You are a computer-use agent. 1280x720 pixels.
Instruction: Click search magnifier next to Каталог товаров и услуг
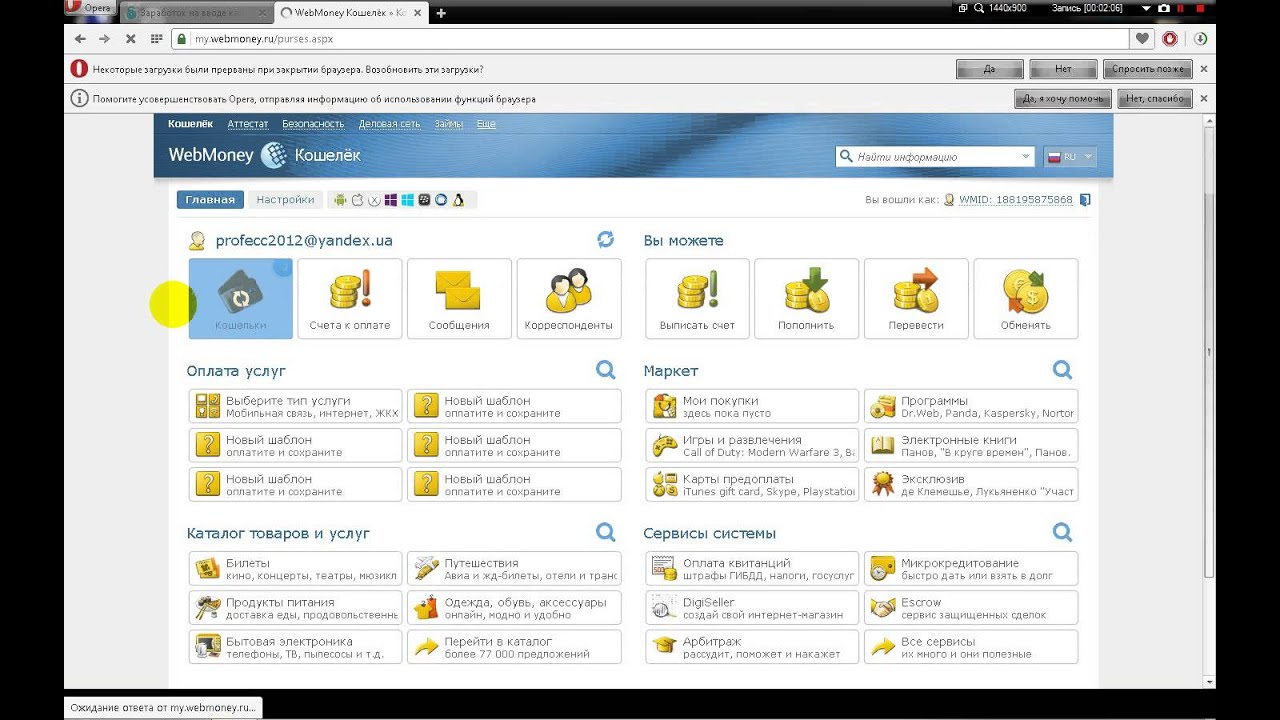click(x=605, y=532)
